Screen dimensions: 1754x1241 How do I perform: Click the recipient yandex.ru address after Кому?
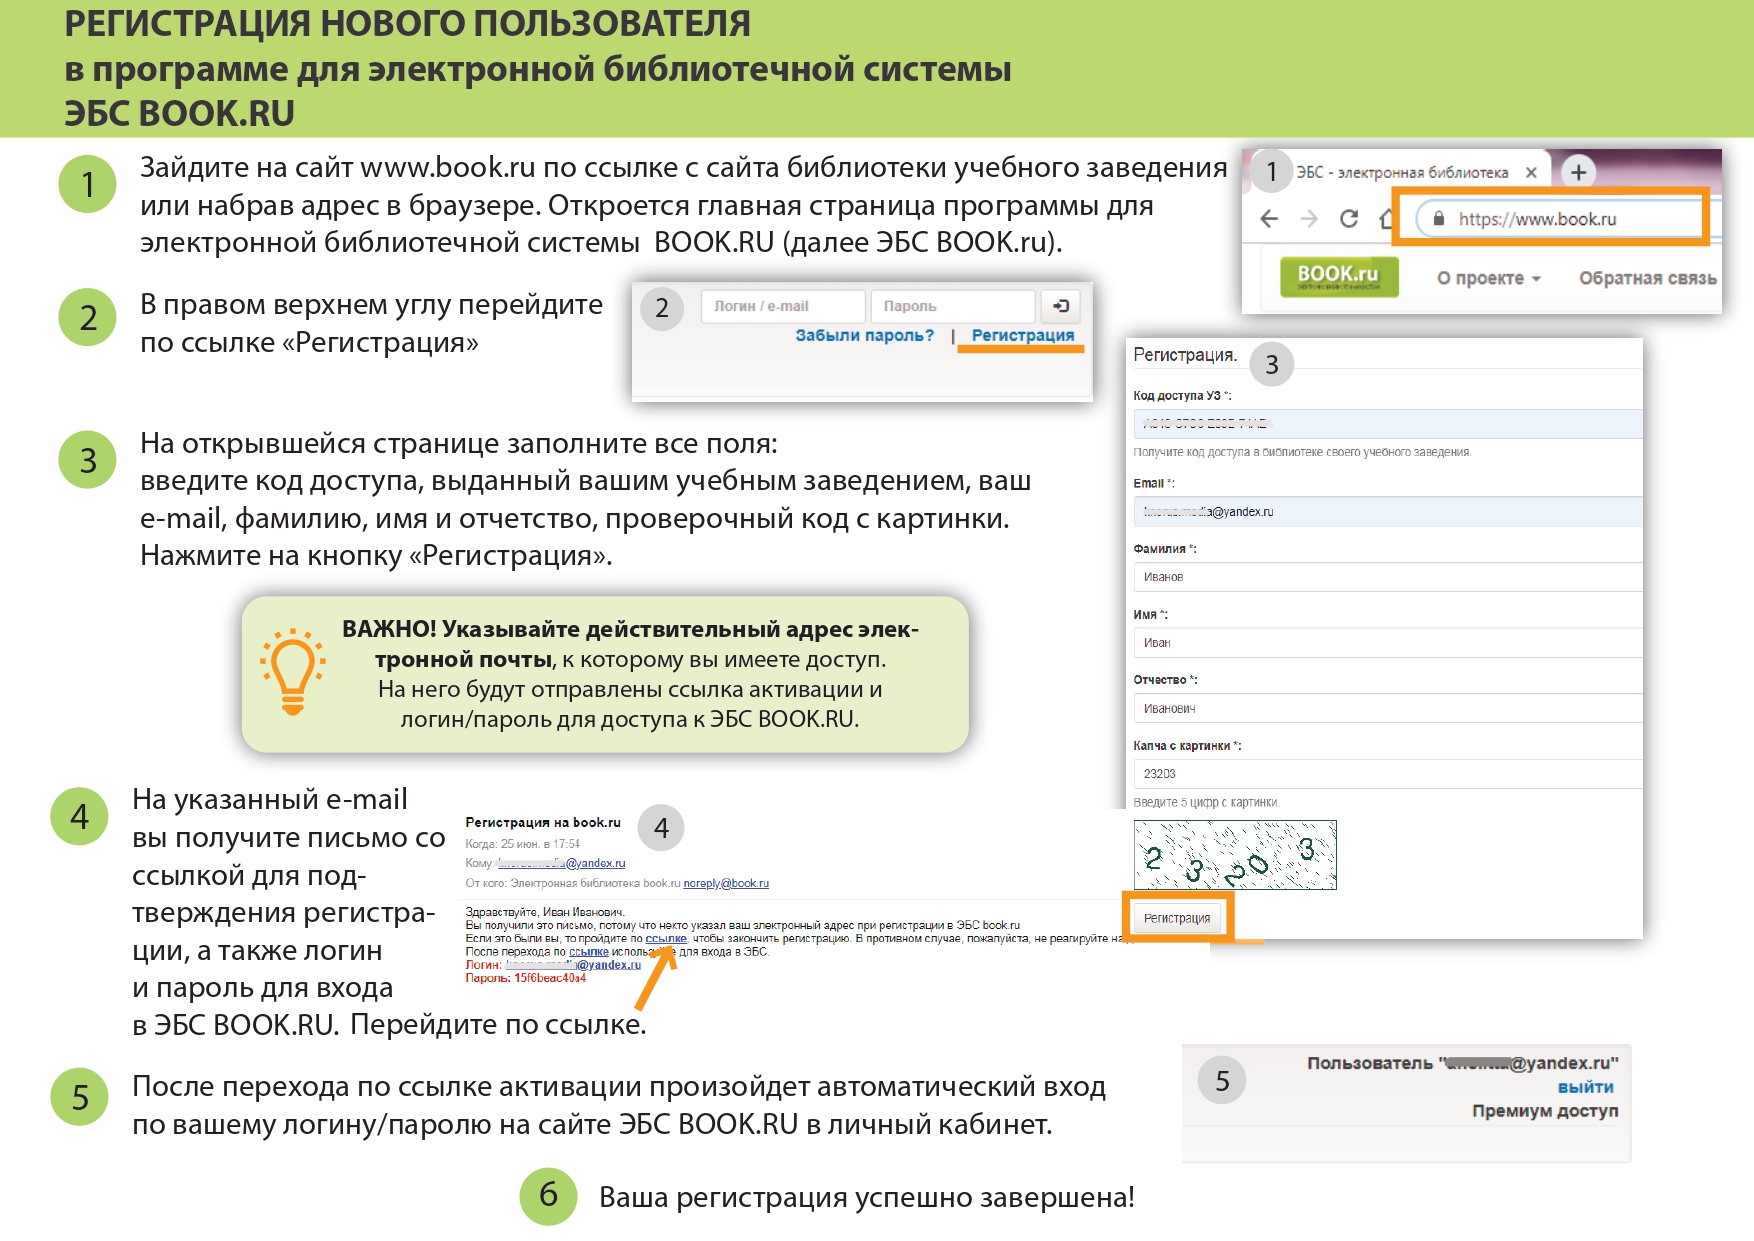(561, 863)
